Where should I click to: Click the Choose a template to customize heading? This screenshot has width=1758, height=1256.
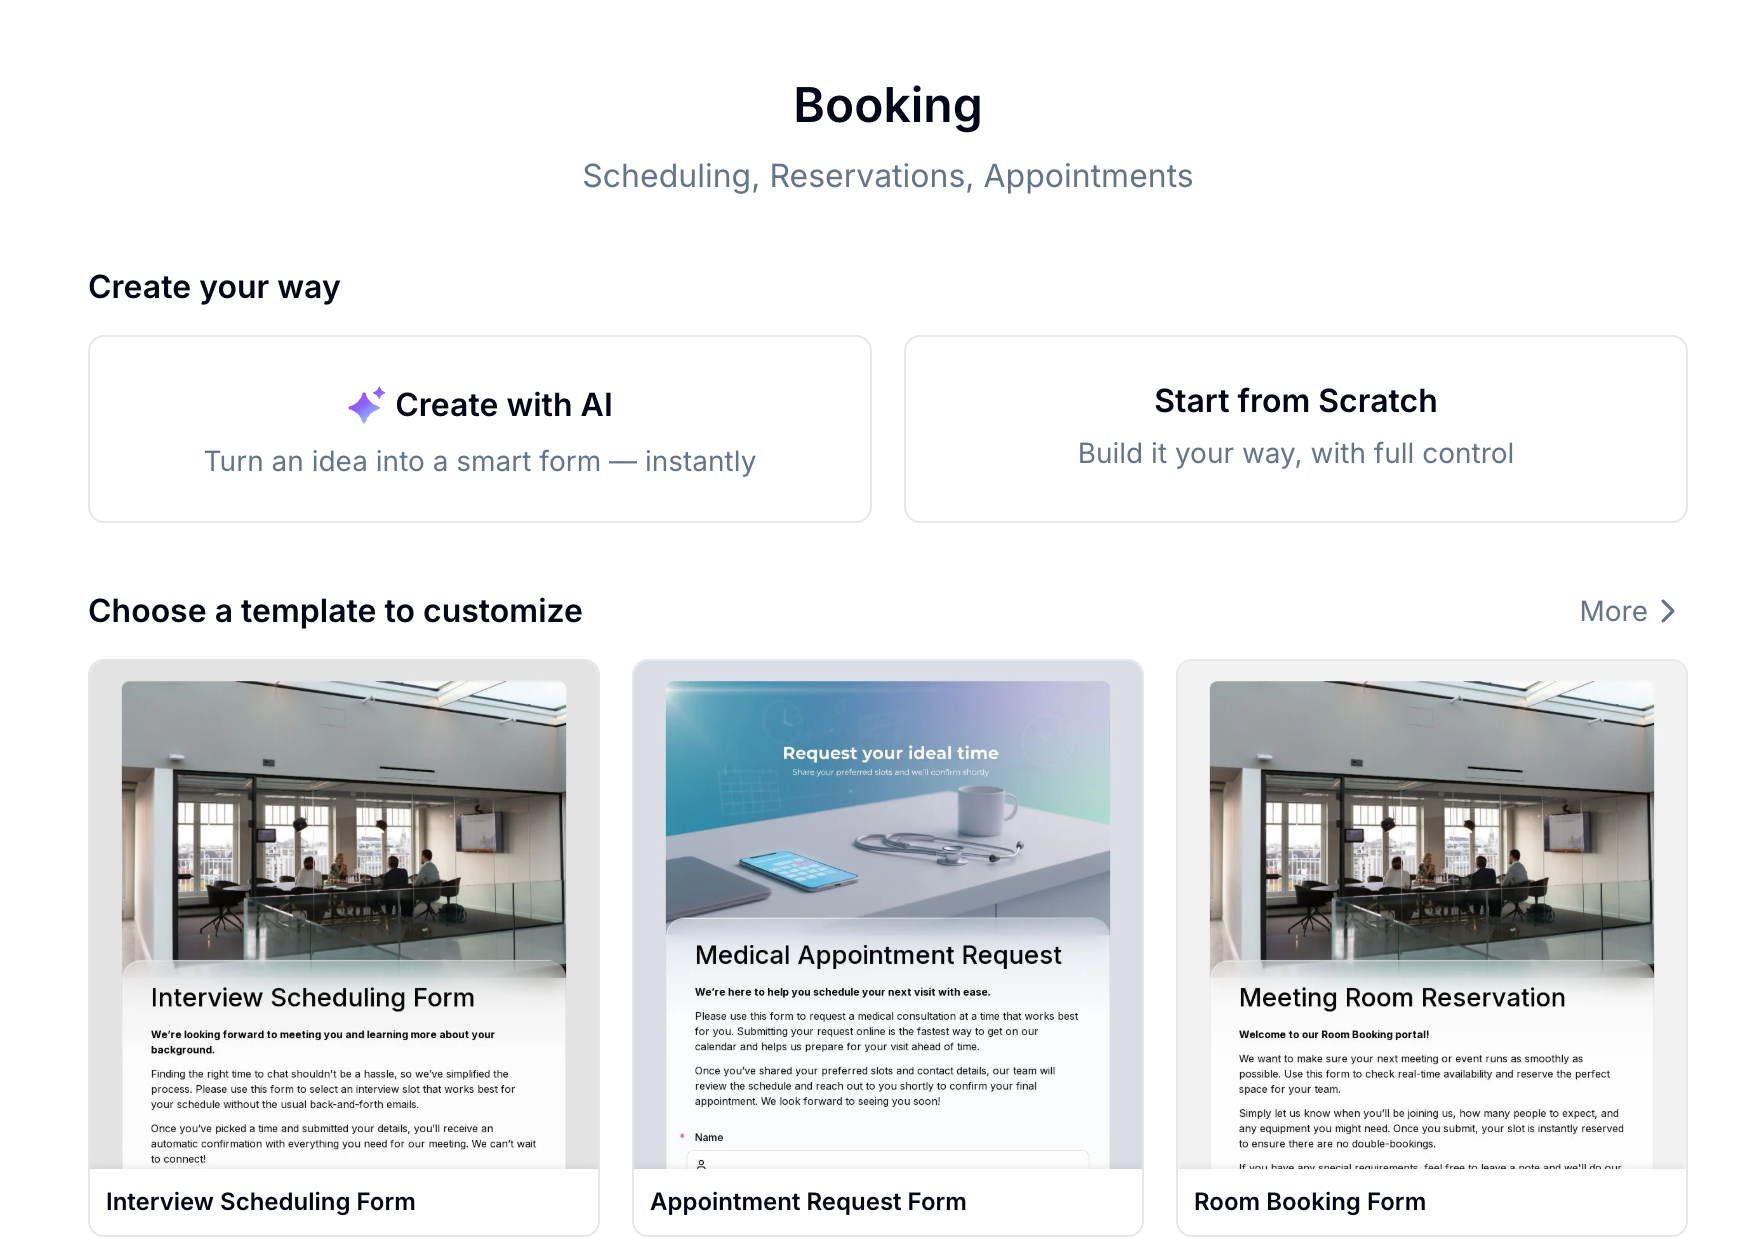coord(335,610)
